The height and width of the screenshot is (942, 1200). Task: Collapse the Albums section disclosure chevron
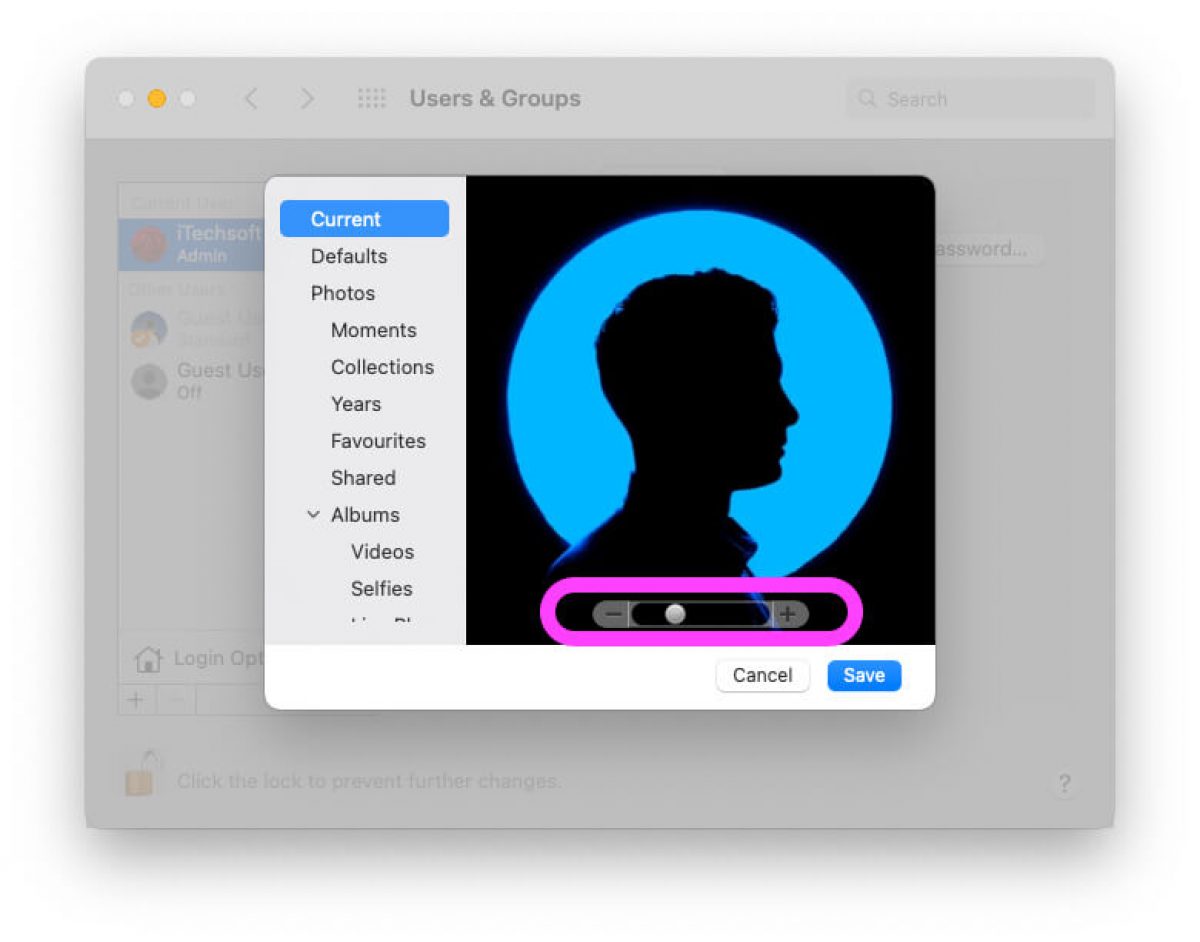click(x=313, y=514)
